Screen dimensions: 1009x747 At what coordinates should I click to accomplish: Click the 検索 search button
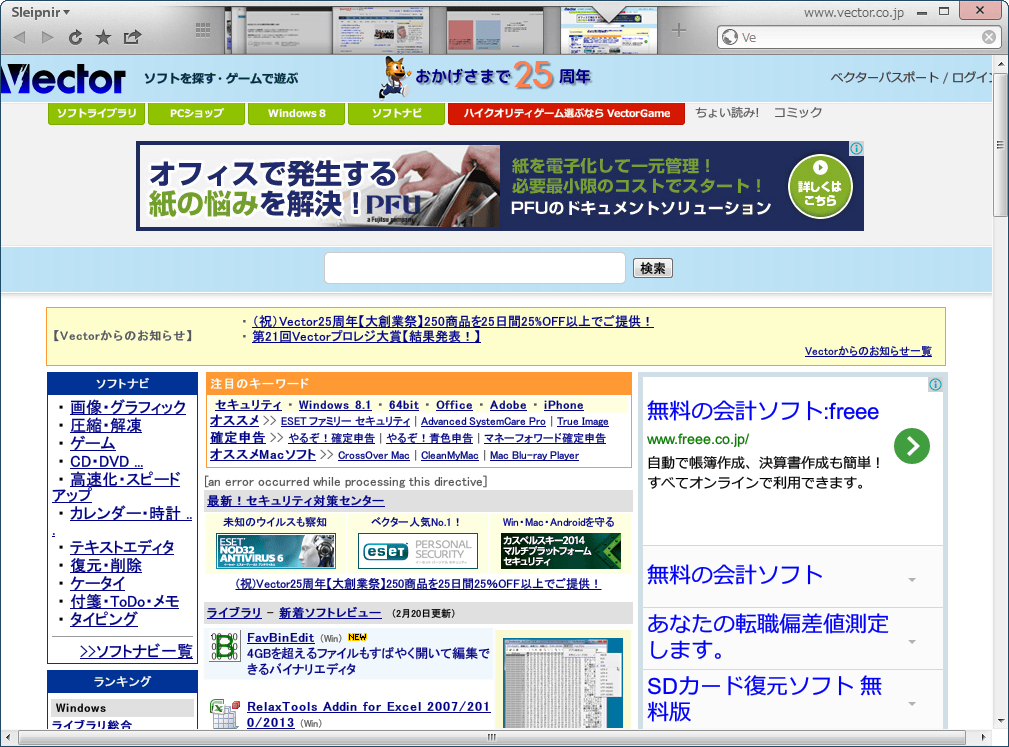click(653, 268)
